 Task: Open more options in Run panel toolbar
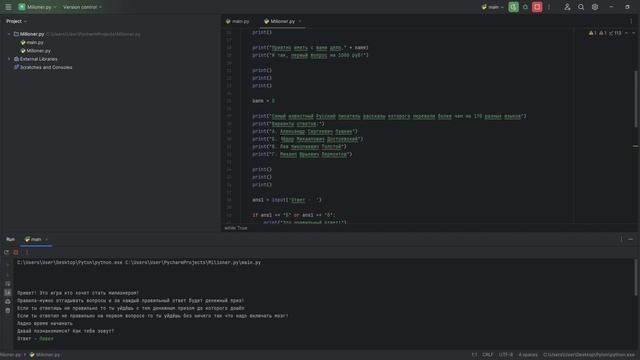coord(27,252)
